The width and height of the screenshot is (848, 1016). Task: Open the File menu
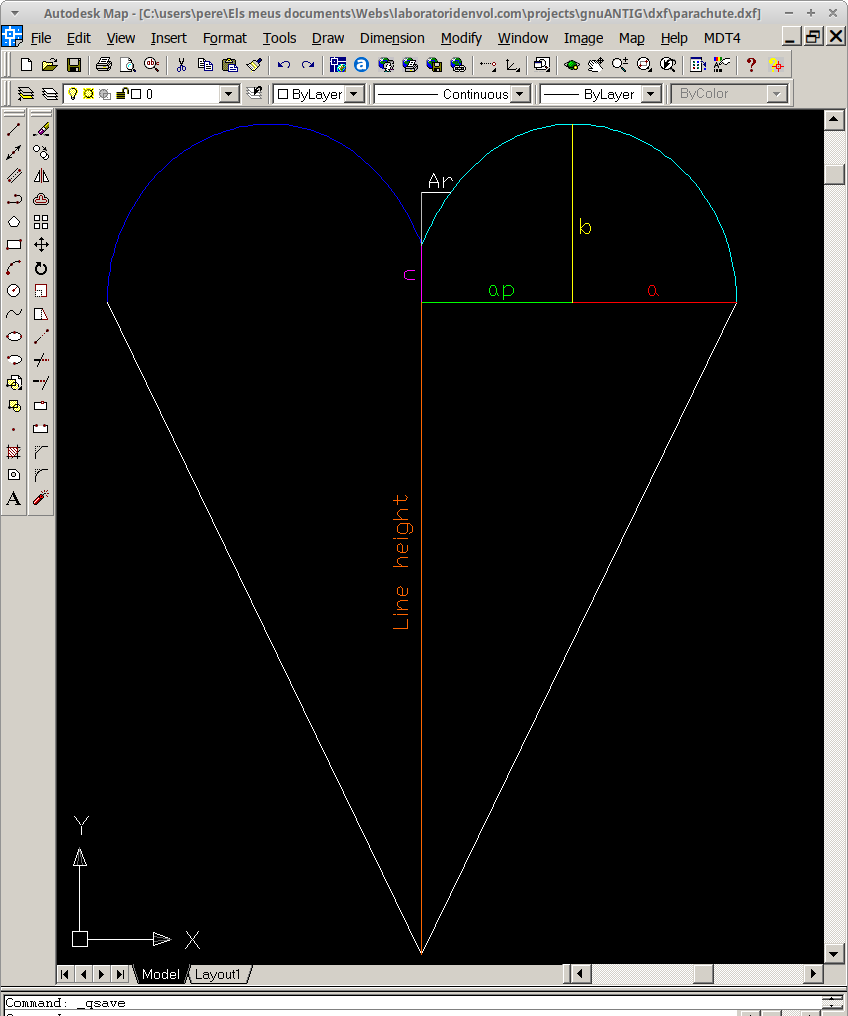[41, 38]
